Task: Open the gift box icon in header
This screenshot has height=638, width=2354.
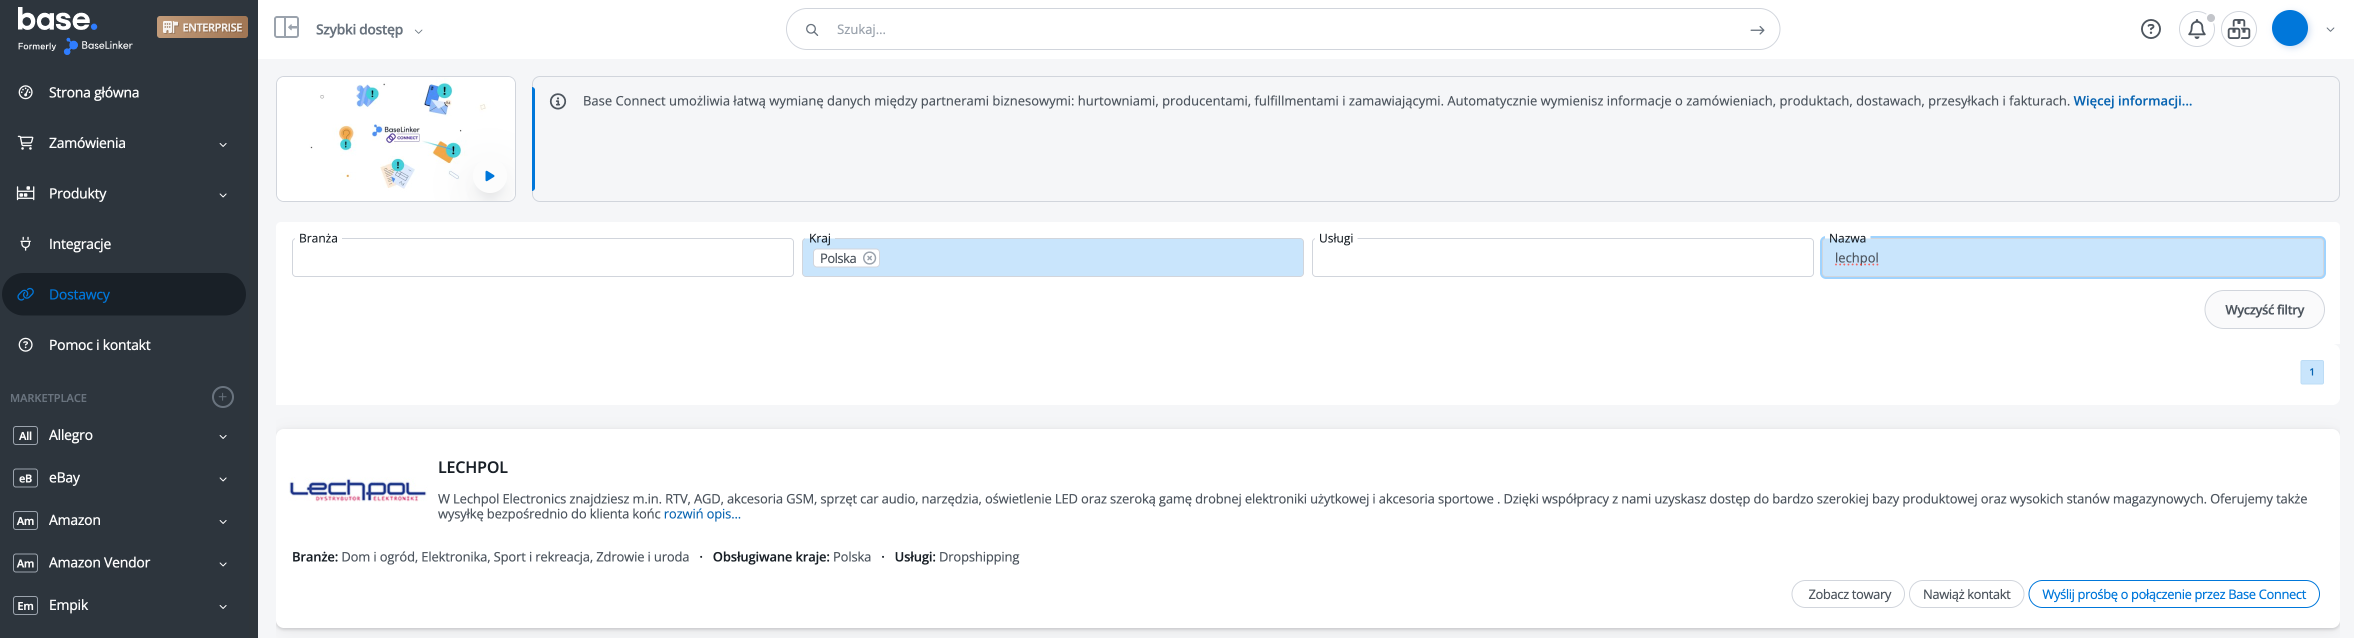Action: (2239, 29)
